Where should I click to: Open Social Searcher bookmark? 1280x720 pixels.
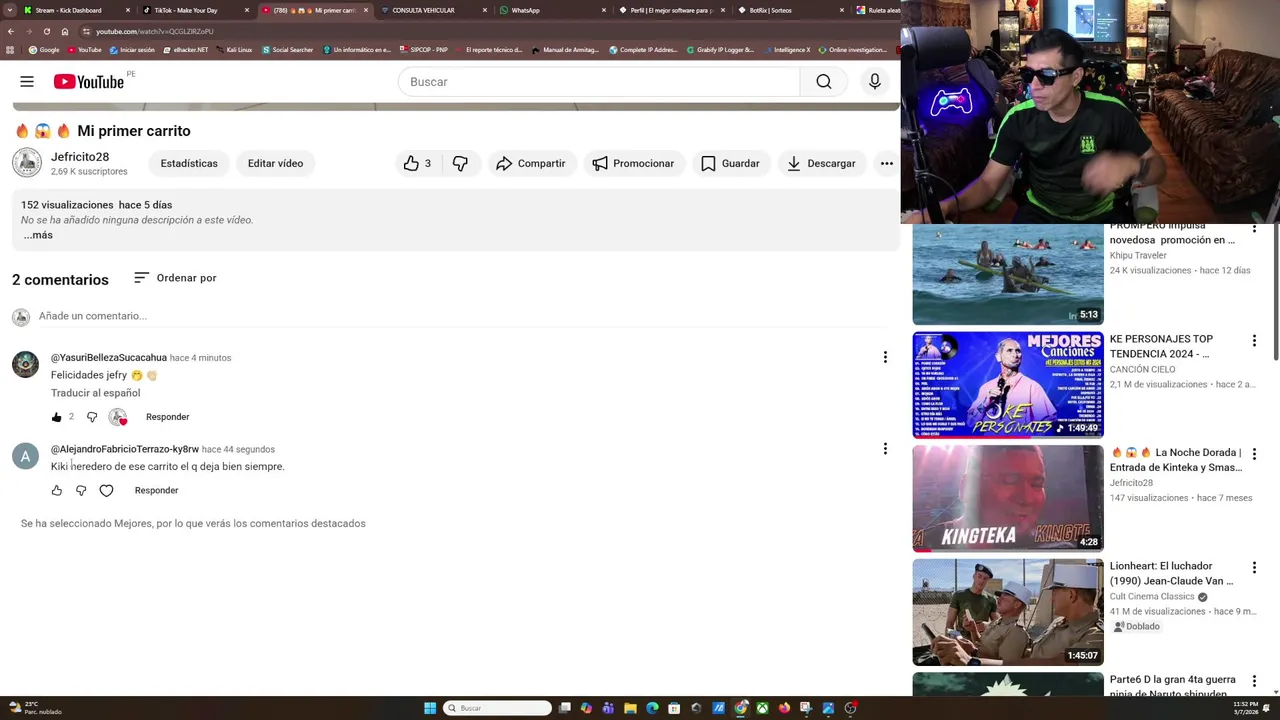point(288,49)
